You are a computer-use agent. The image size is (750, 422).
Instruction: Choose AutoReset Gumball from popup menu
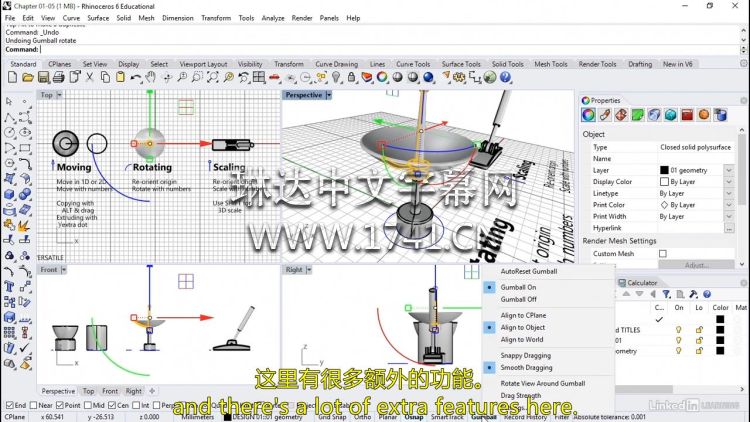(529, 271)
